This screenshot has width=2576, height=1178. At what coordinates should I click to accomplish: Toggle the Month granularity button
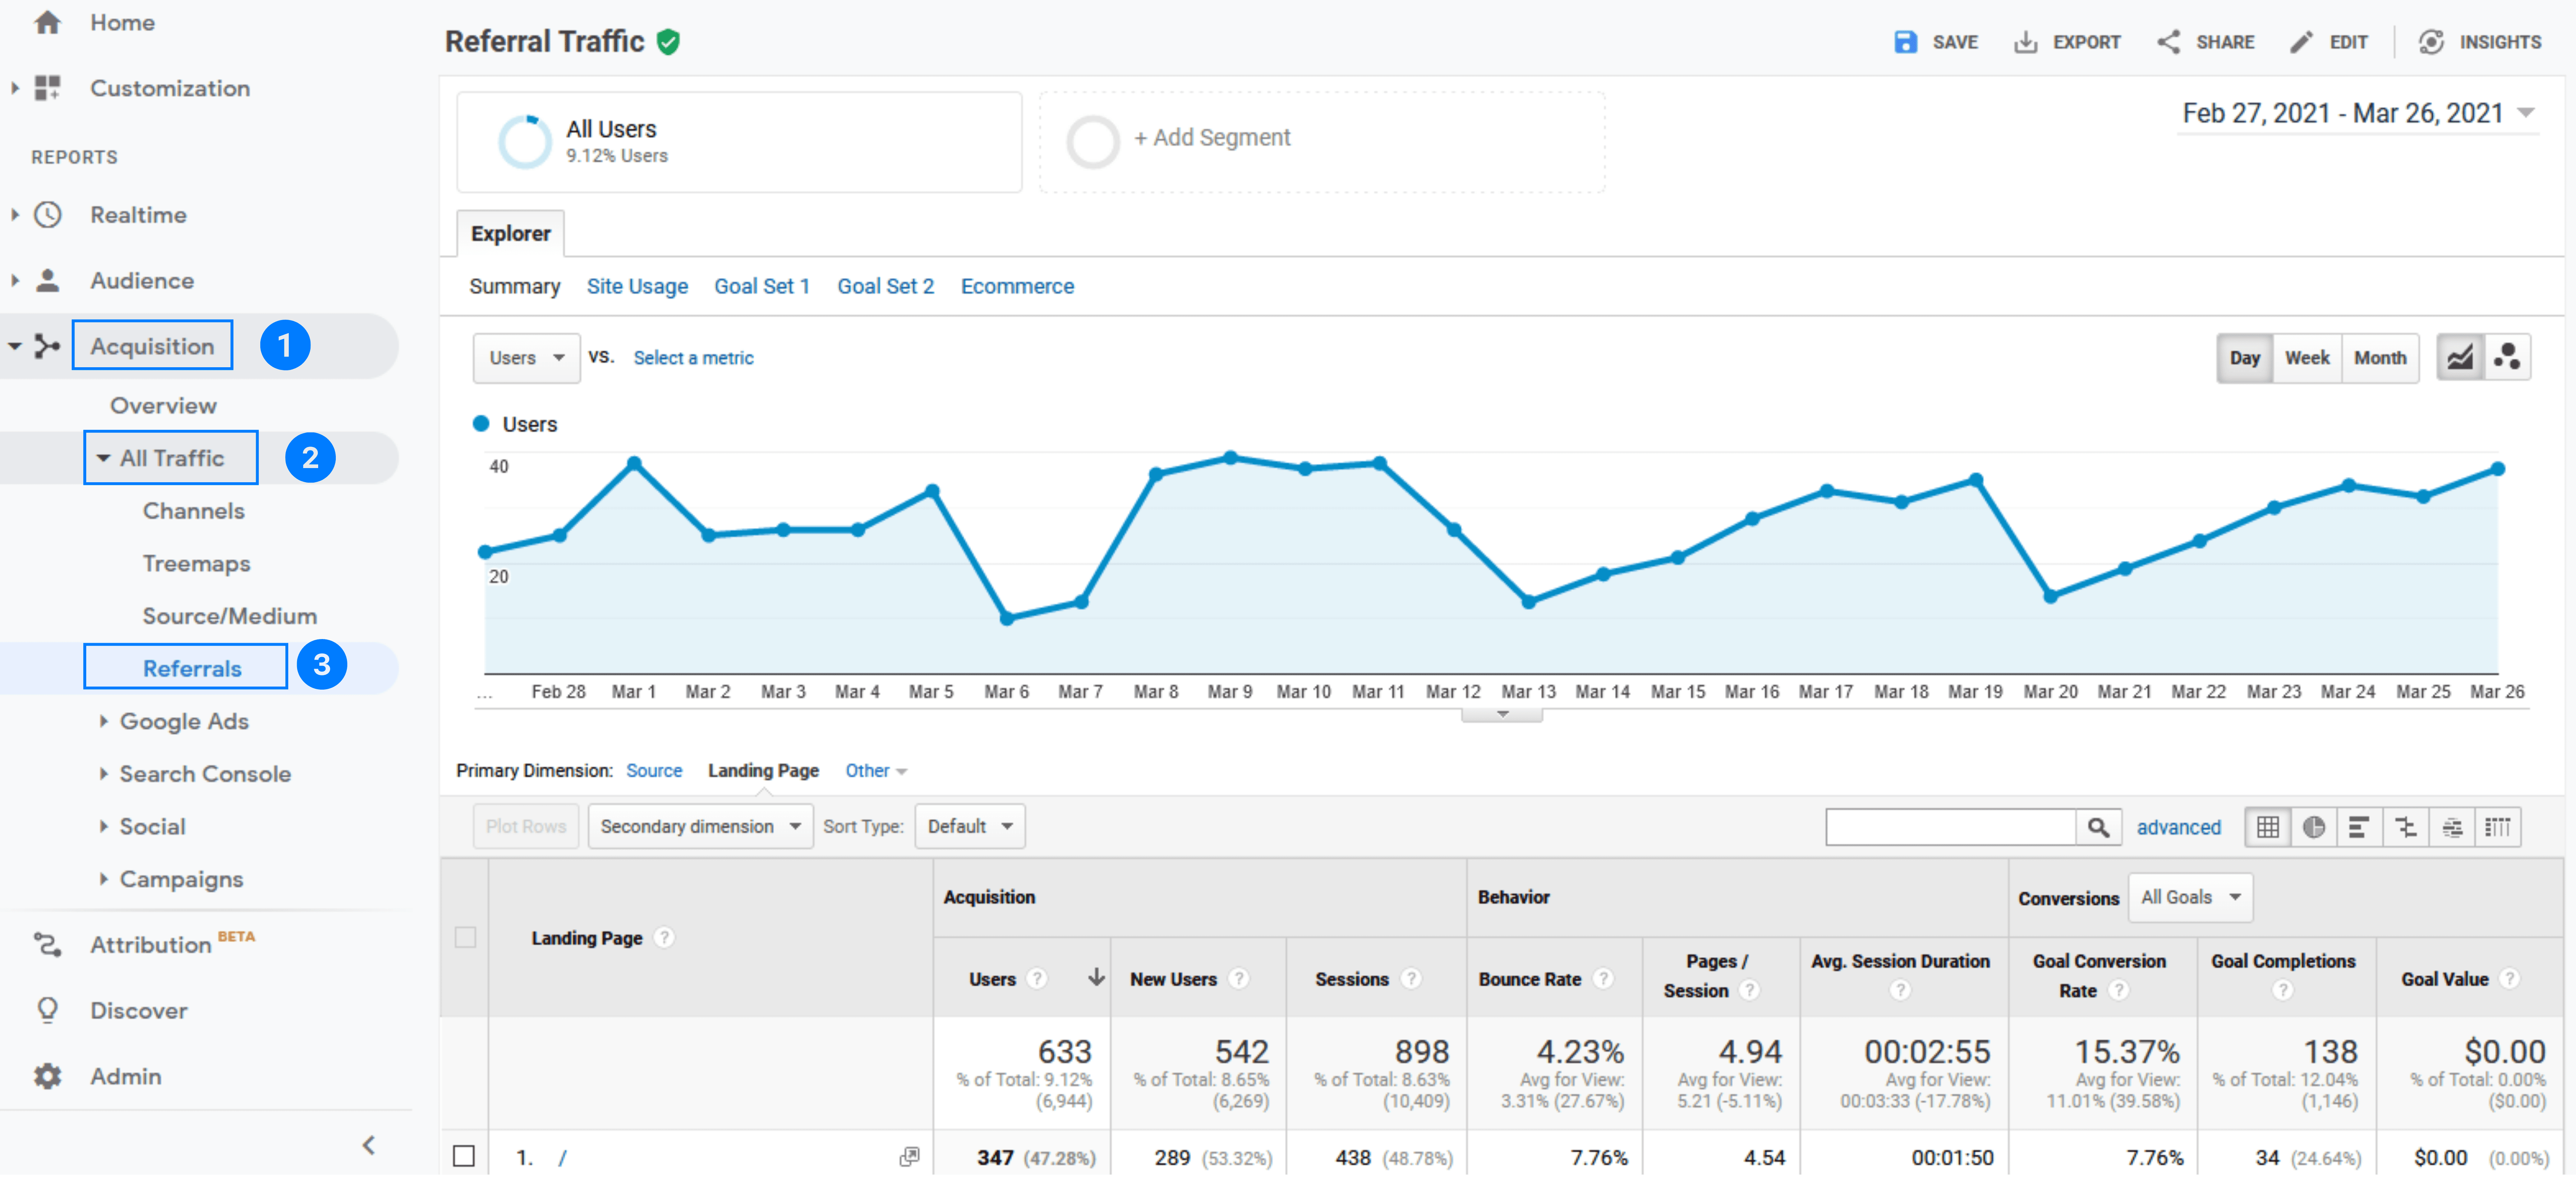[x=2380, y=358]
